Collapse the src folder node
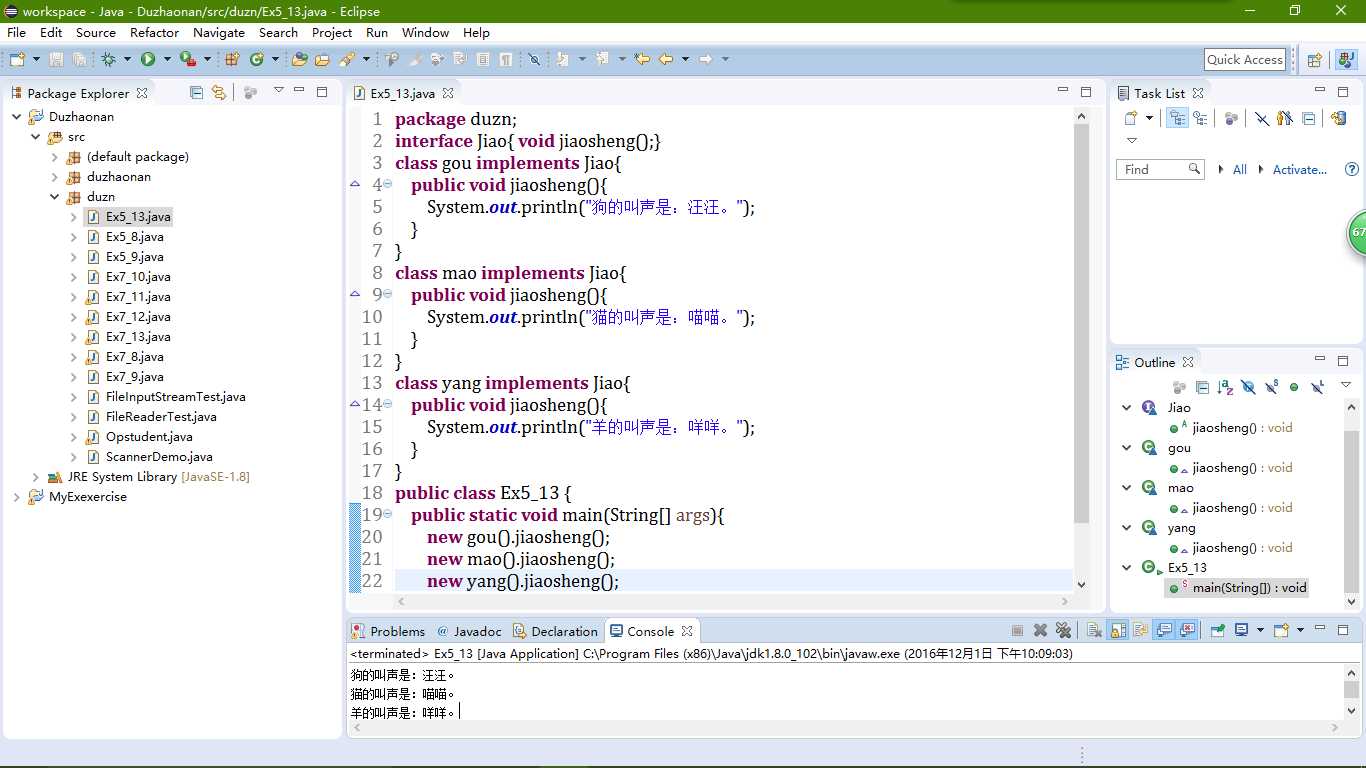Viewport: 1366px width, 768px height. click(36, 137)
